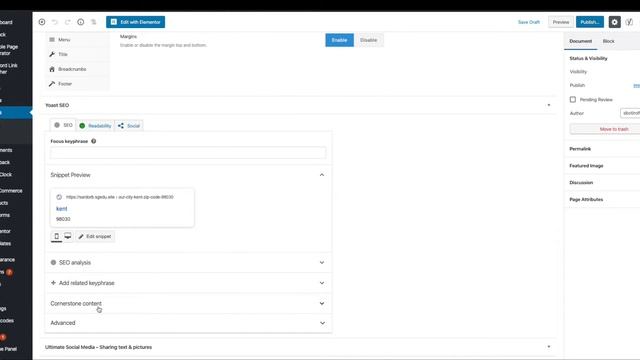Click the Edit snippet button
Screen dimensions: 640x360
[95, 236]
